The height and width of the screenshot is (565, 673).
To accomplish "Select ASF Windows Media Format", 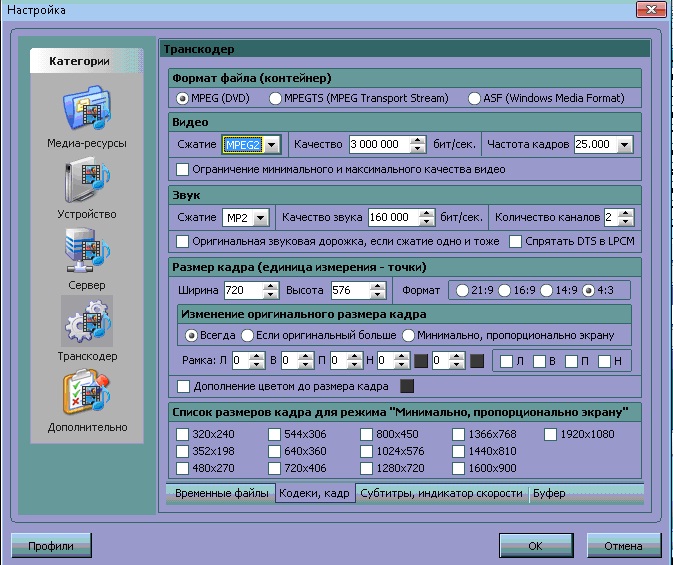I will pos(474,98).
